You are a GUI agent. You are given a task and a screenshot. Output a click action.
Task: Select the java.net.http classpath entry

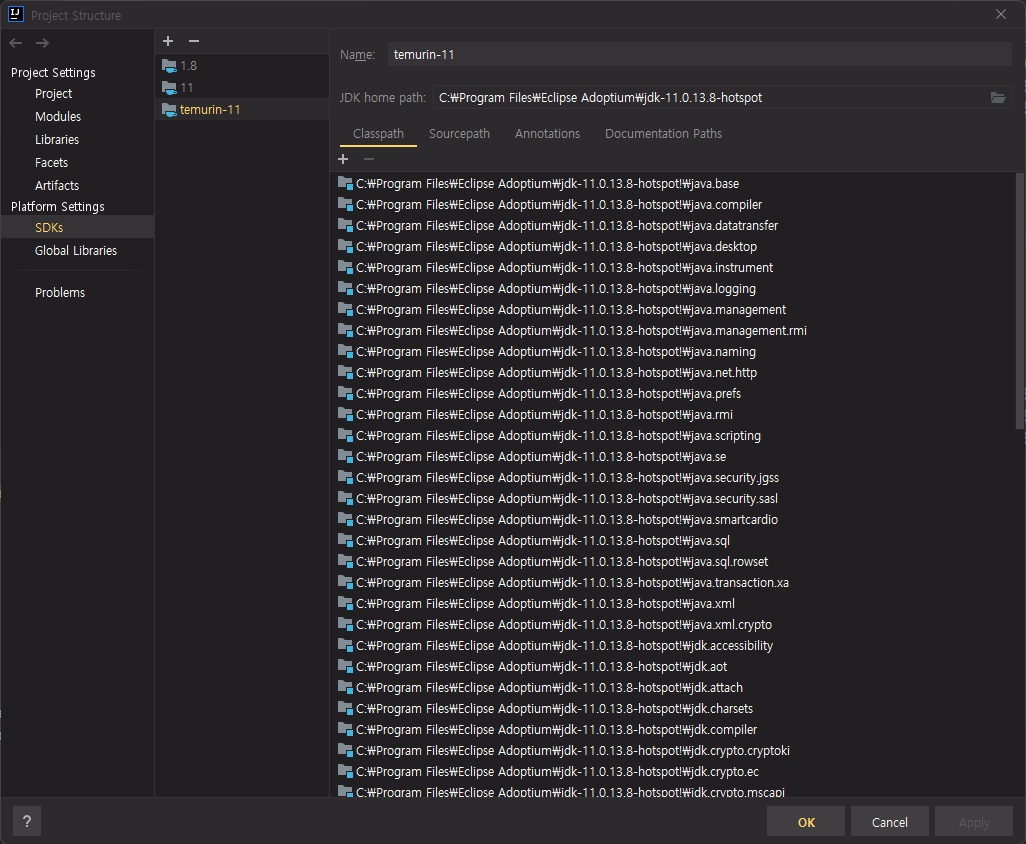[674, 372]
